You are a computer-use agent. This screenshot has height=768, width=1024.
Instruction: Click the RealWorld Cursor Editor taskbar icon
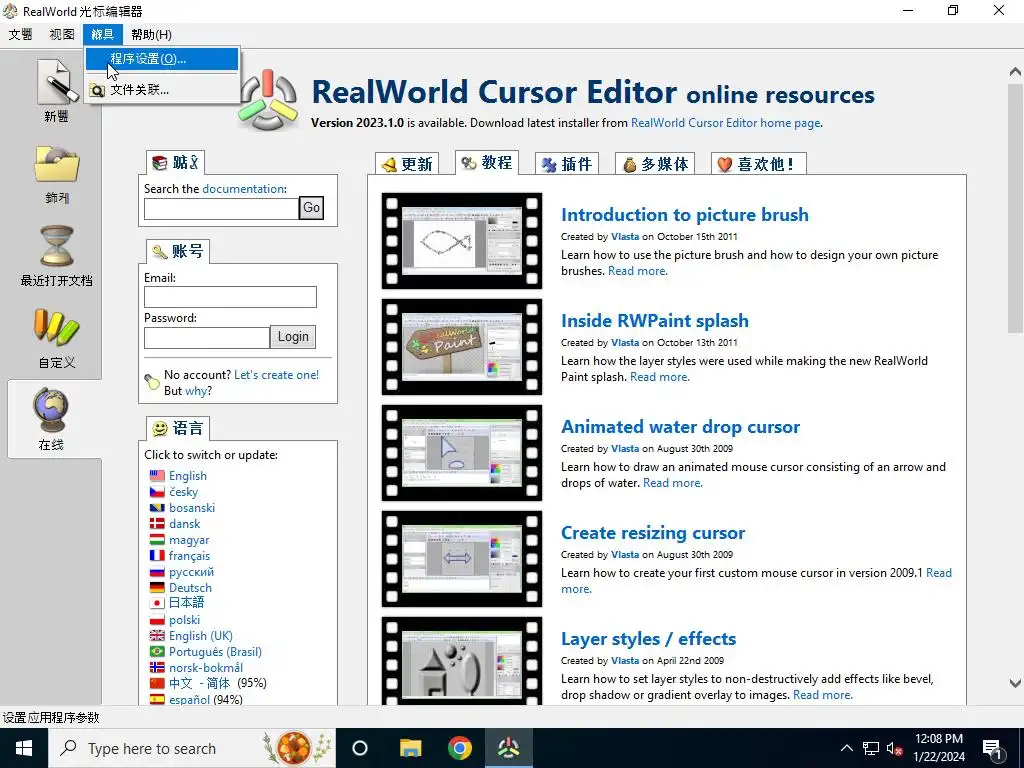pos(509,748)
